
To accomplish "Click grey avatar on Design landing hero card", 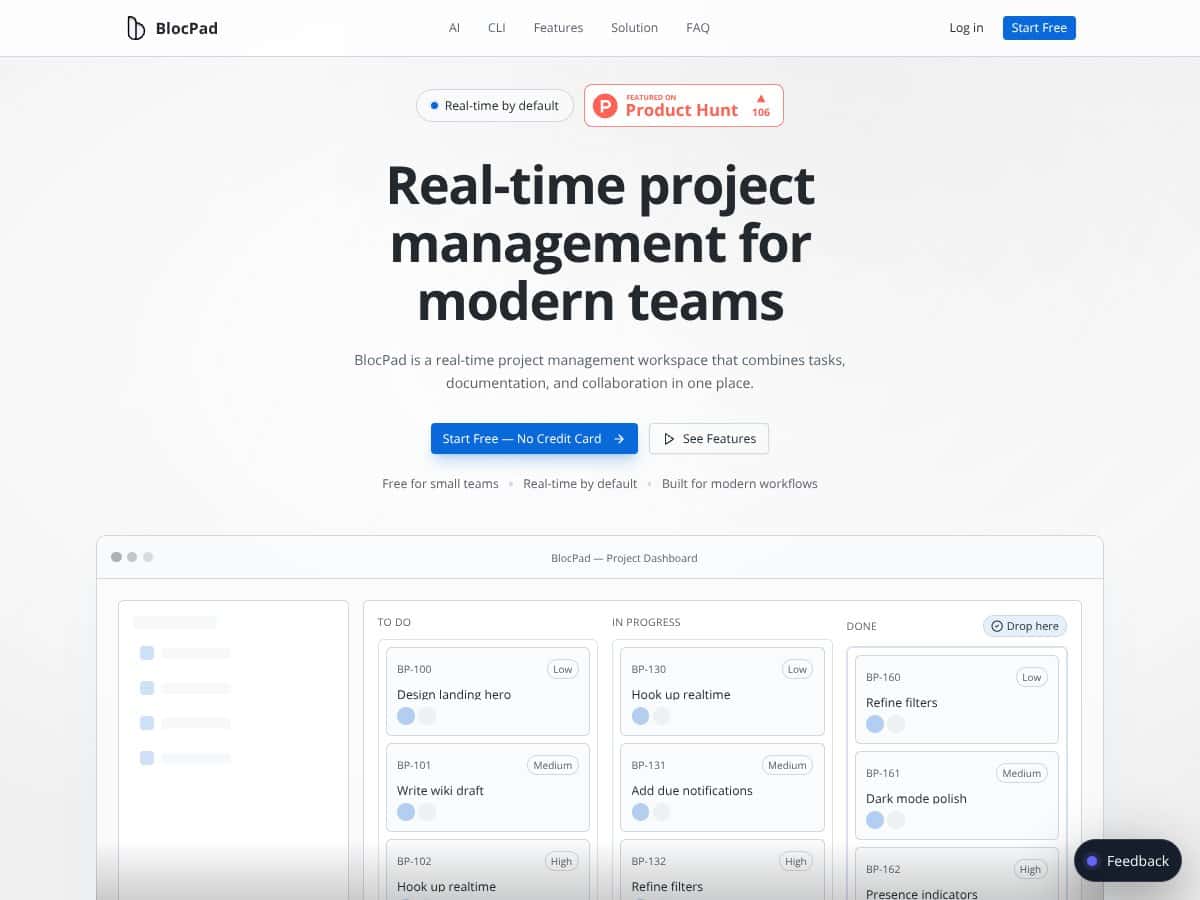I will tap(427, 716).
